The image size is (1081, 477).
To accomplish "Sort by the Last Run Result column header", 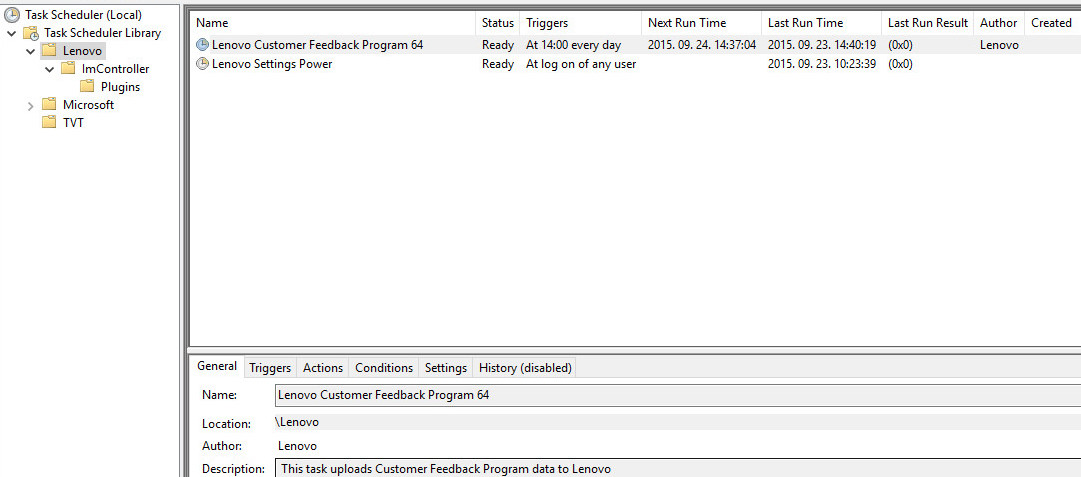I will point(928,23).
